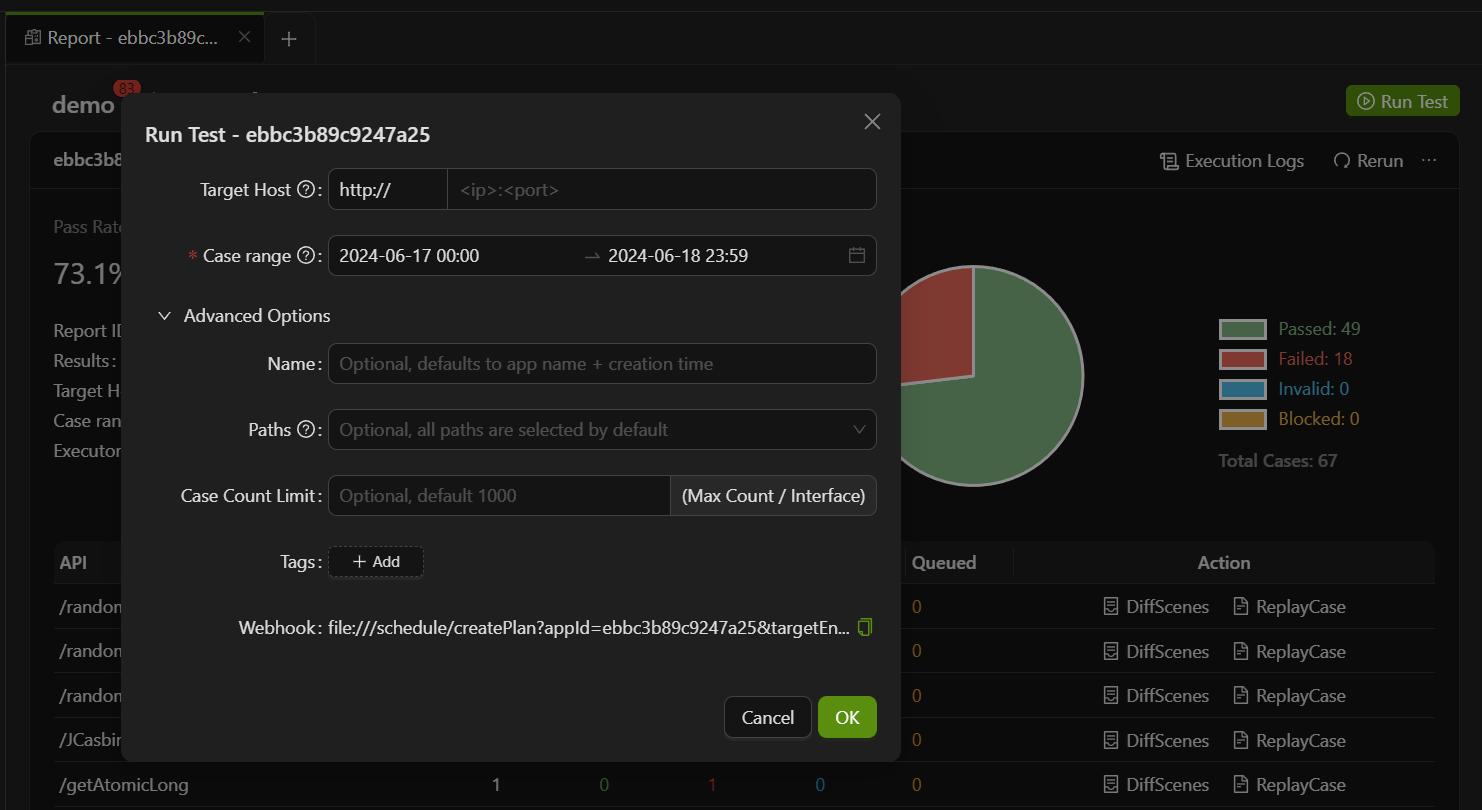Viewport: 1482px width, 810px height.
Task: Set case range start date 2024-06-17 00:00
Action: click(409, 256)
